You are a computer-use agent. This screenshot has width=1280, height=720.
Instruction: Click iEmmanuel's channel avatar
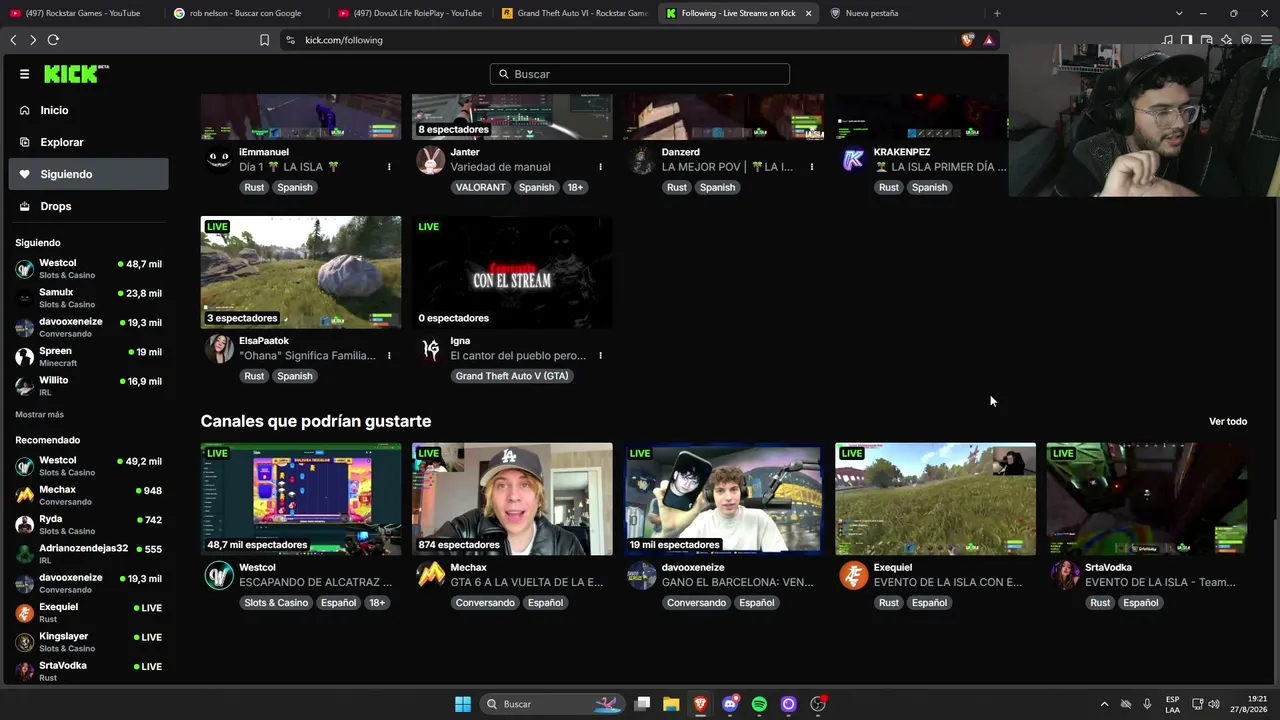pos(219,160)
